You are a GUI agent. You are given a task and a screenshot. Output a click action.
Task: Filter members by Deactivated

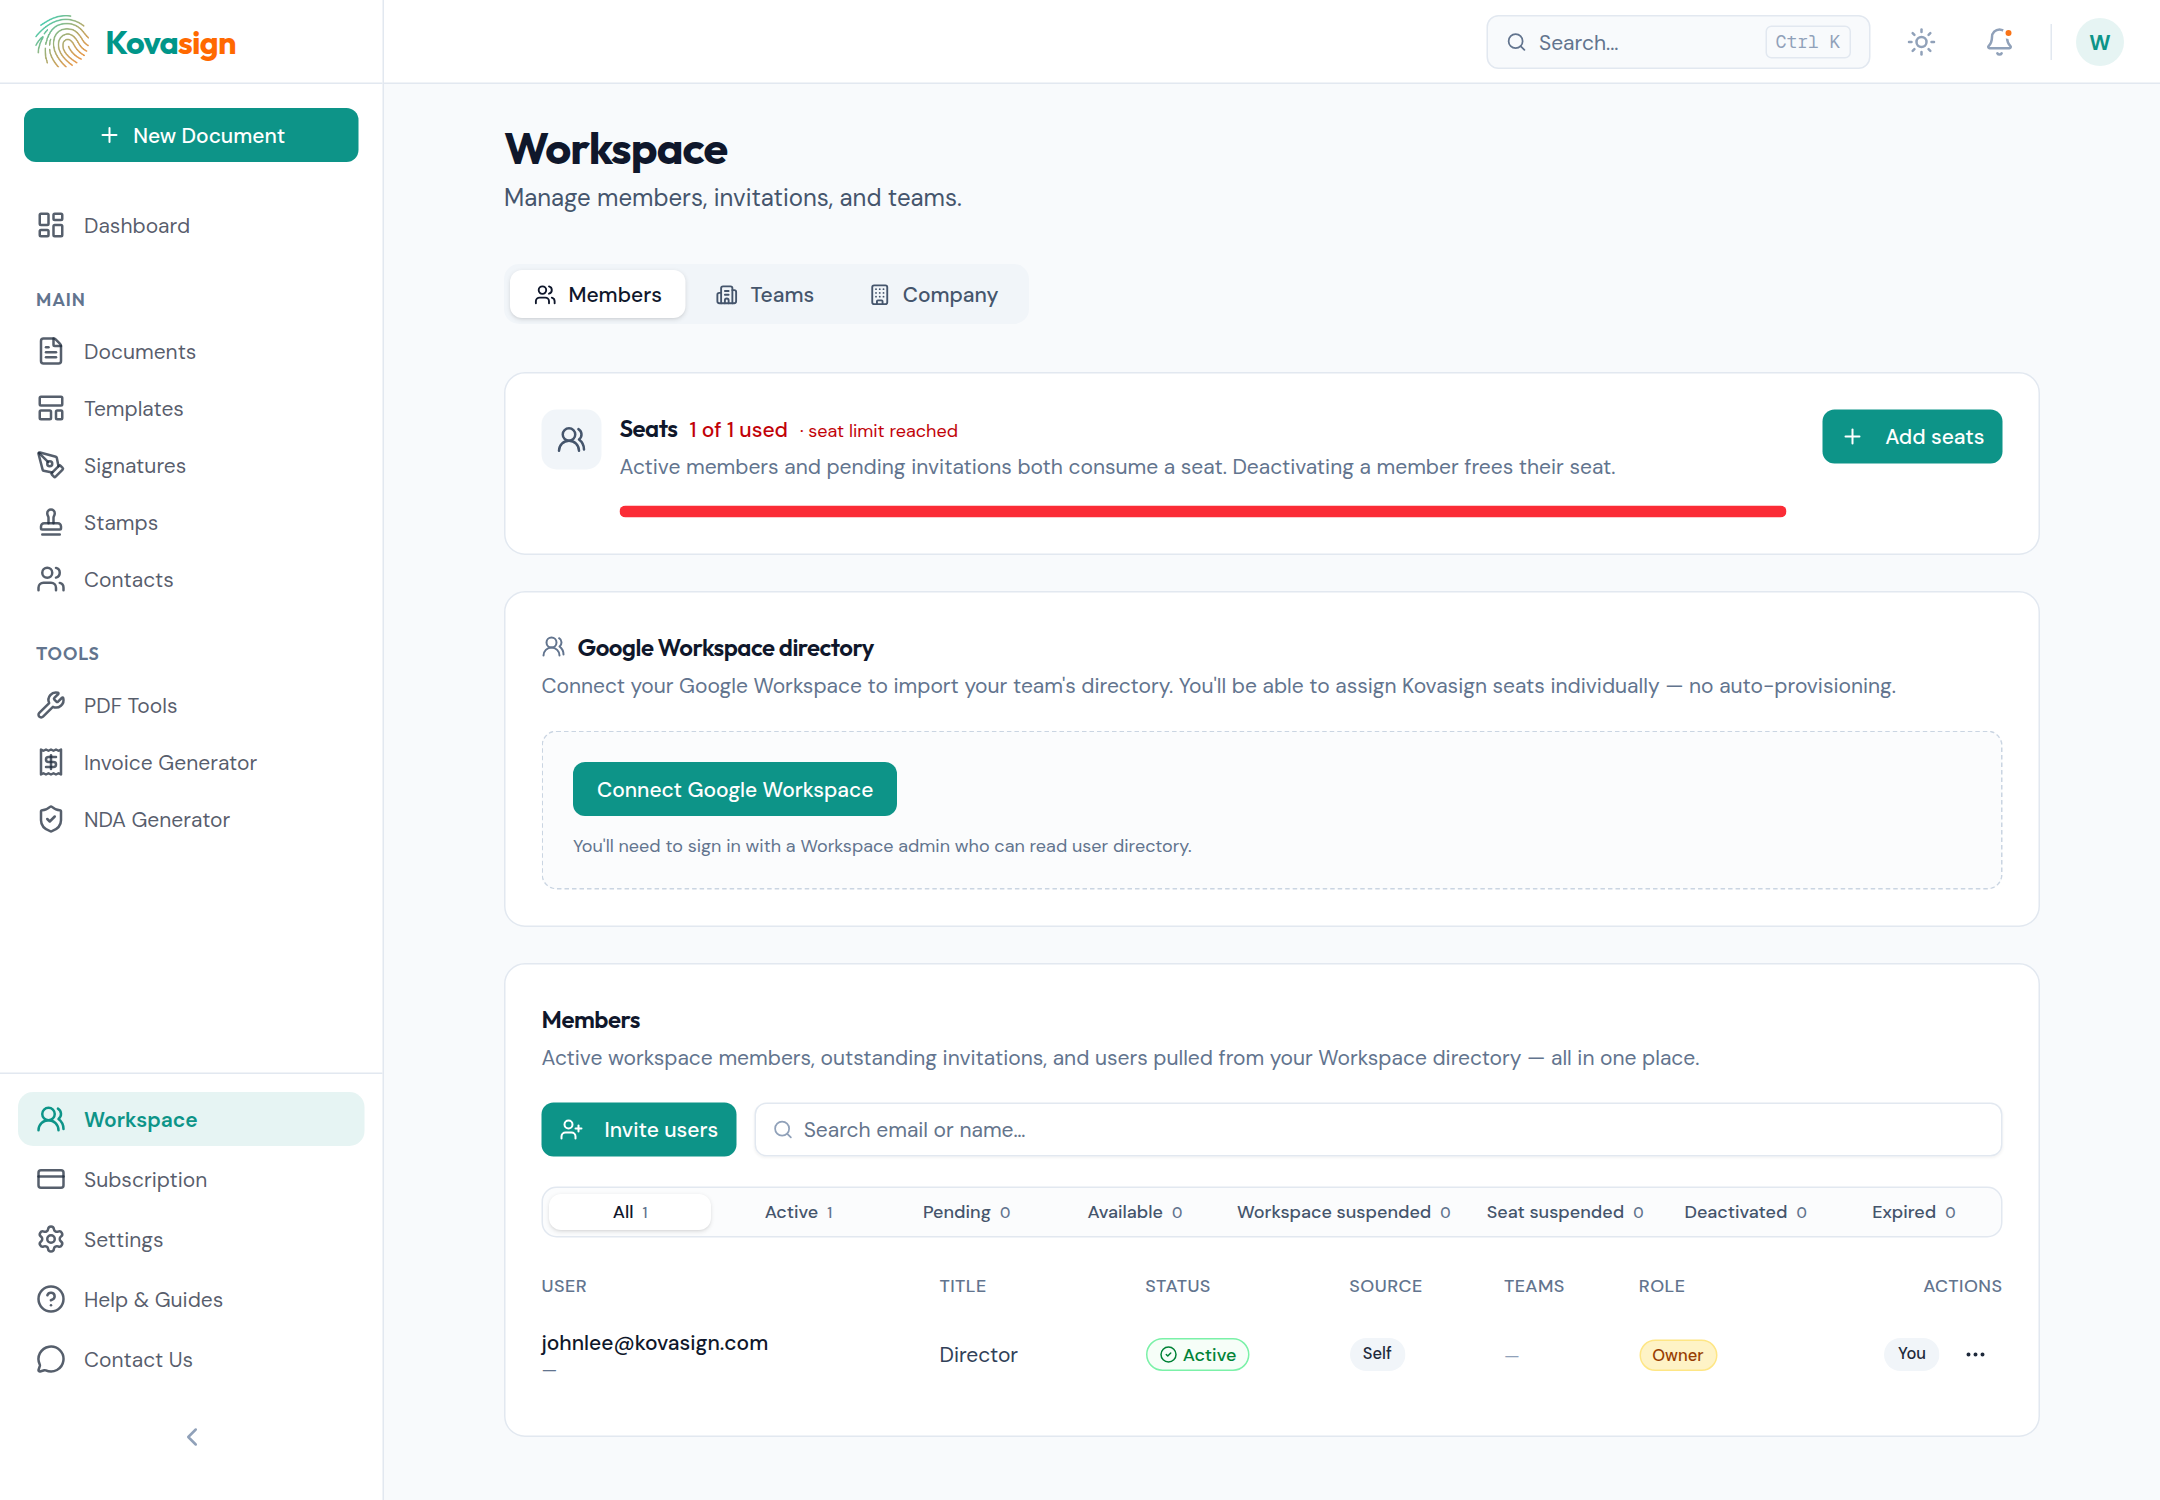1745,1212
